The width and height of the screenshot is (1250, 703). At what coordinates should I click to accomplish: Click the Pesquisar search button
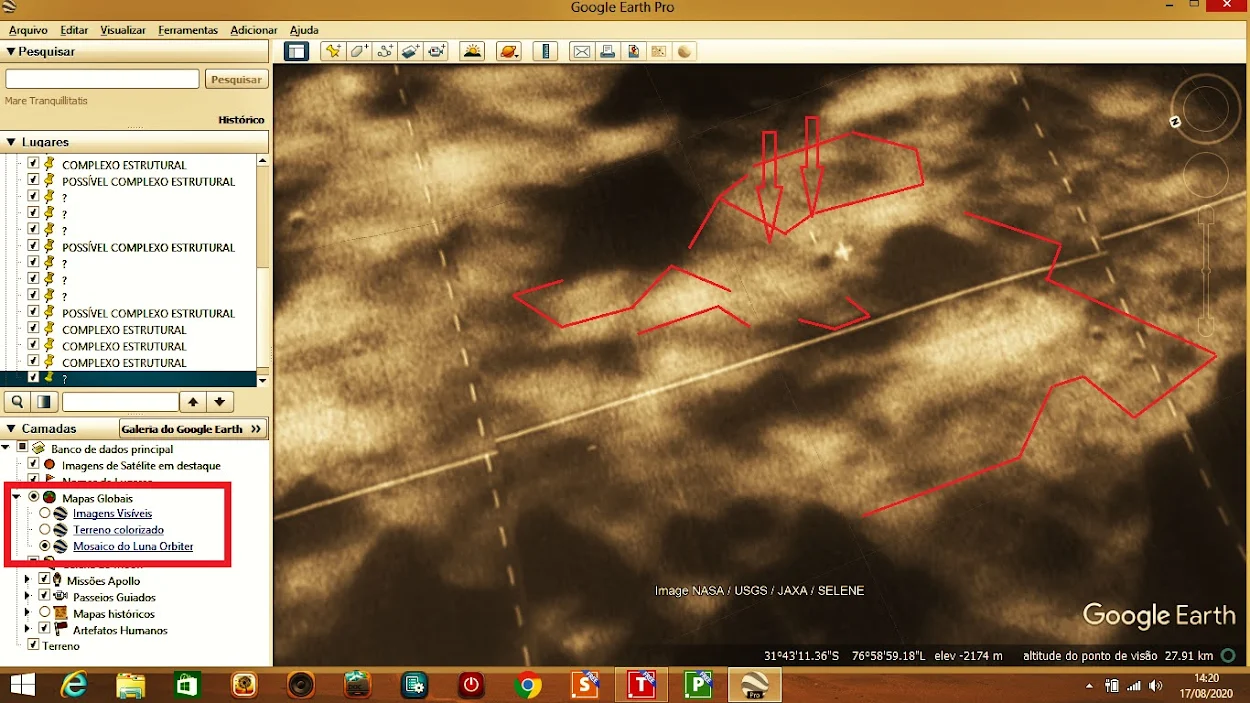[237, 79]
